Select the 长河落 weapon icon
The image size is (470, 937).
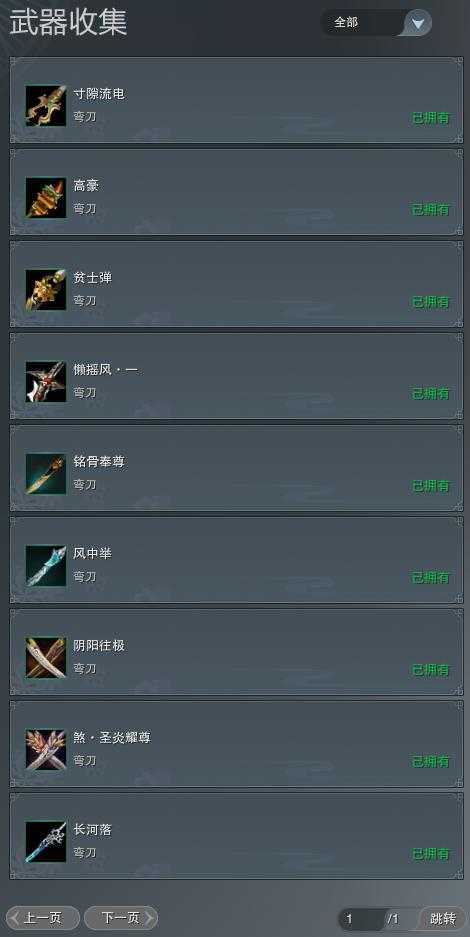46,842
